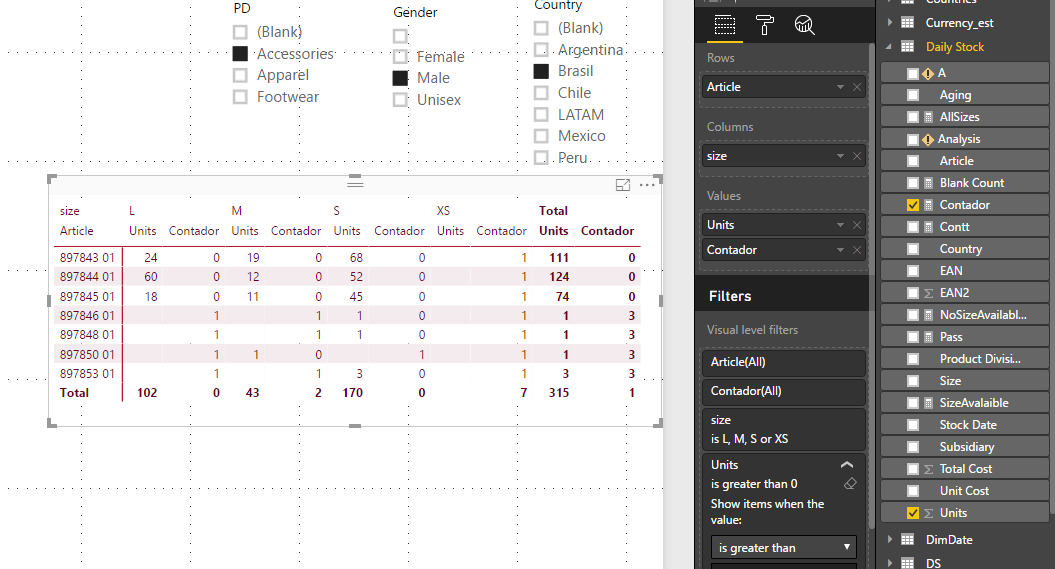Uncheck the Units field checkbox
1055x569 pixels.
pyautogui.click(x=913, y=513)
